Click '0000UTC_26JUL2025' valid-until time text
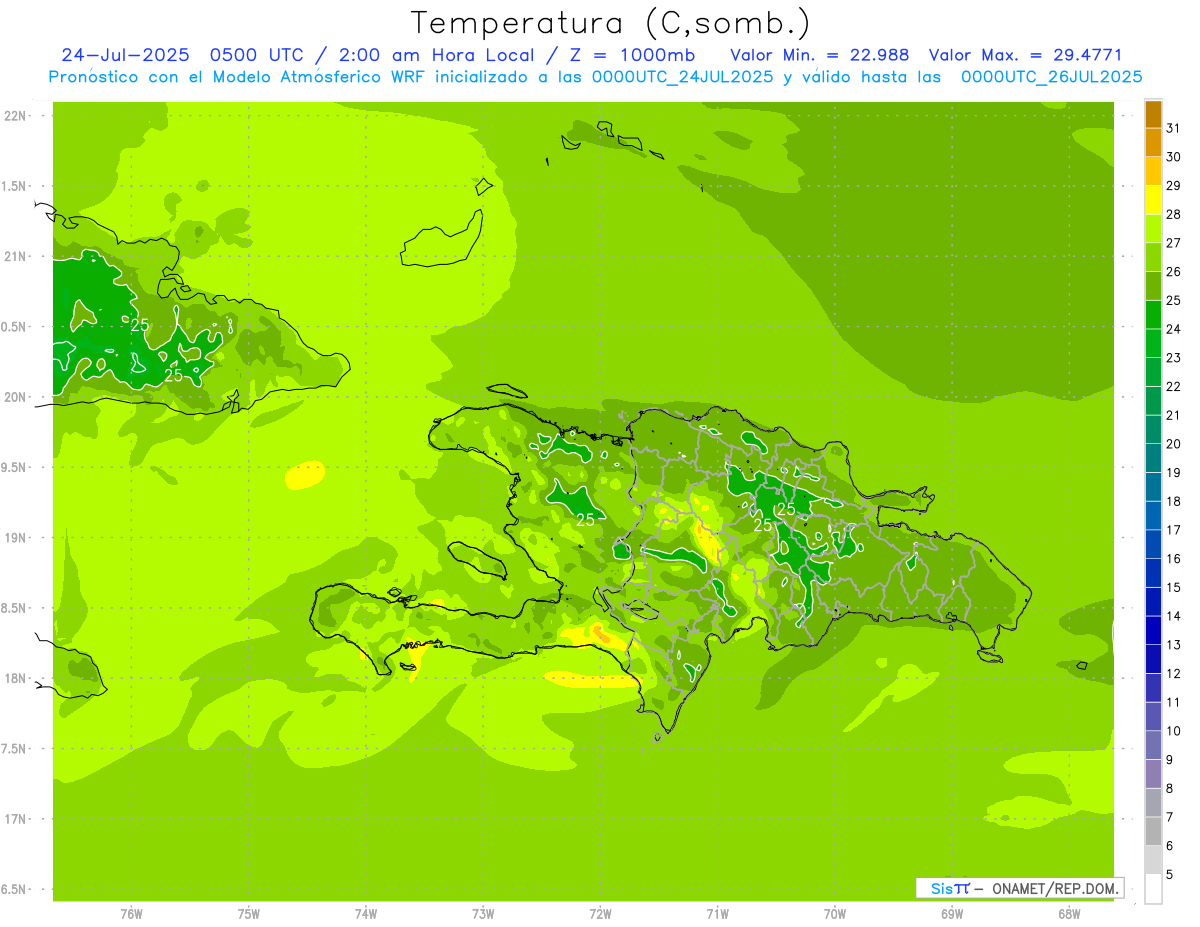This screenshot has height=927, width=1200. coord(1051,77)
